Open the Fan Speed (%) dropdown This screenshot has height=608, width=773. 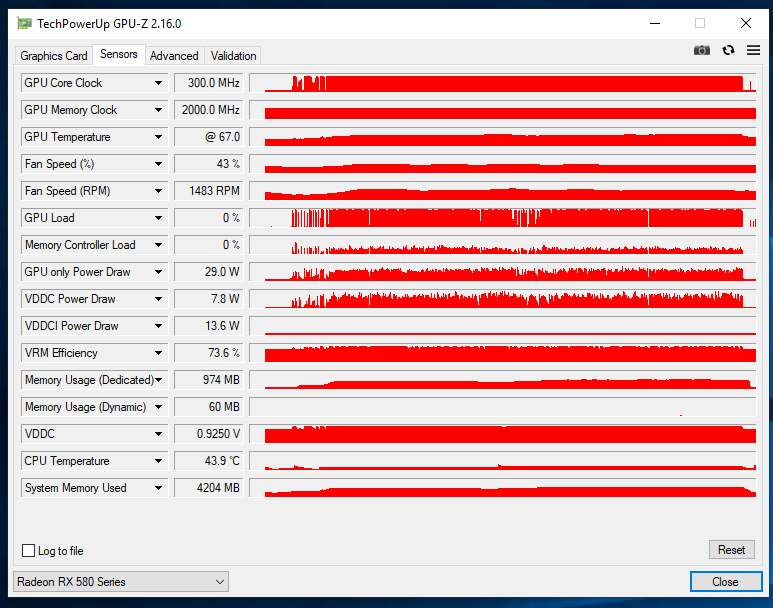(158, 164)
